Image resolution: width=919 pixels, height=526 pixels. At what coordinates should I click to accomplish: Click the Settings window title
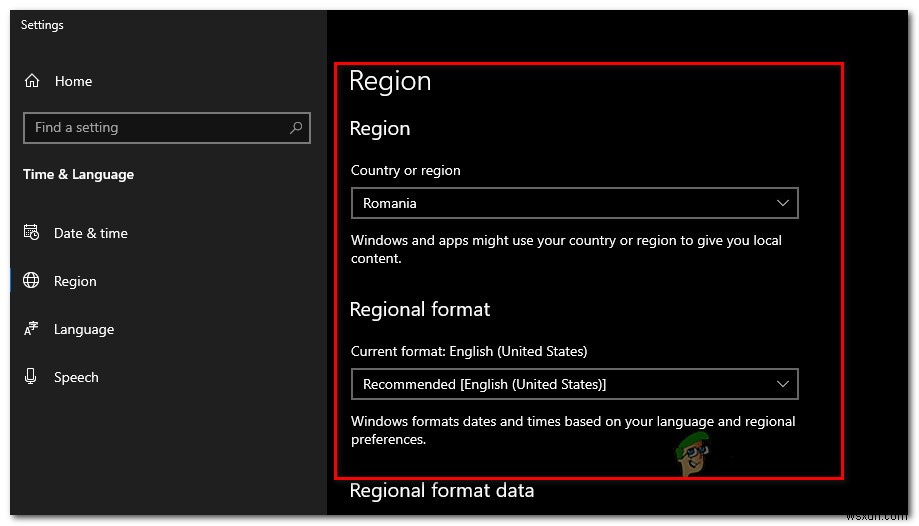coord(42,25)
